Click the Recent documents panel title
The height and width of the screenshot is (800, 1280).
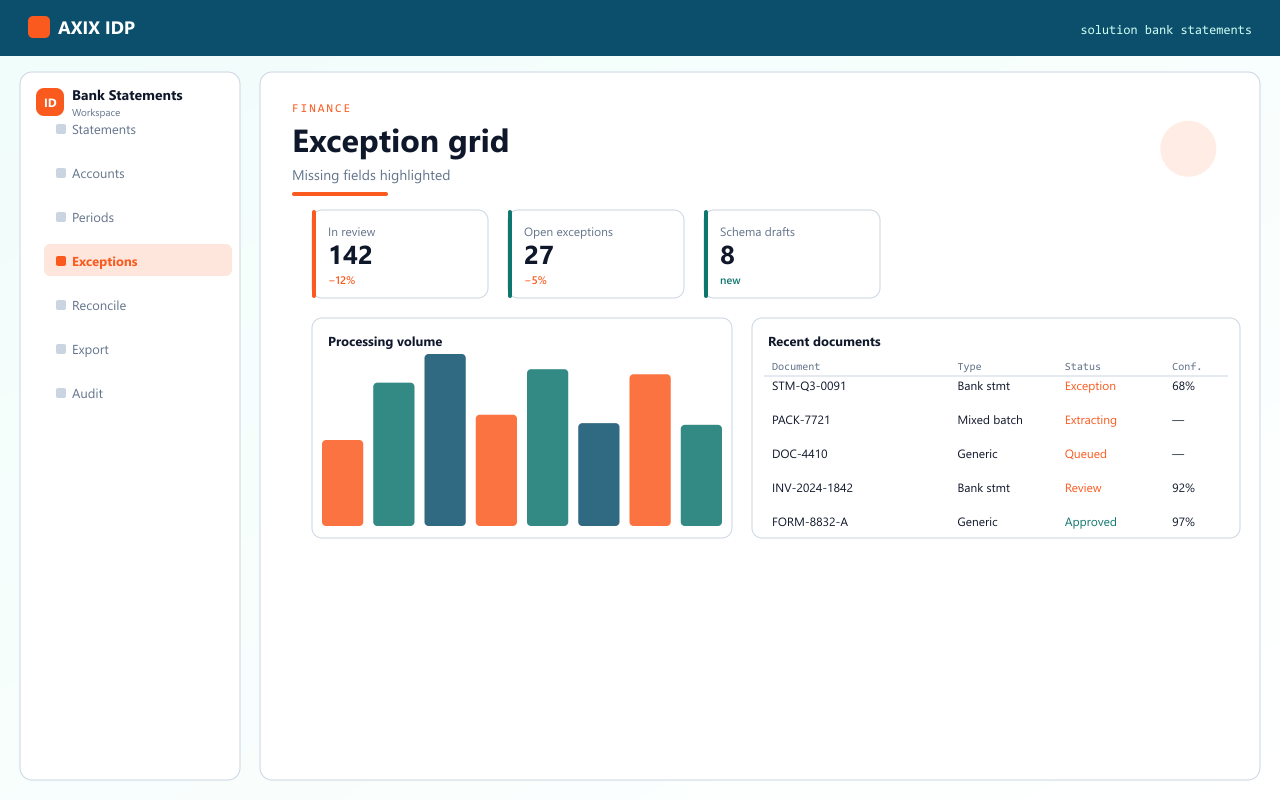coord(824,342)
